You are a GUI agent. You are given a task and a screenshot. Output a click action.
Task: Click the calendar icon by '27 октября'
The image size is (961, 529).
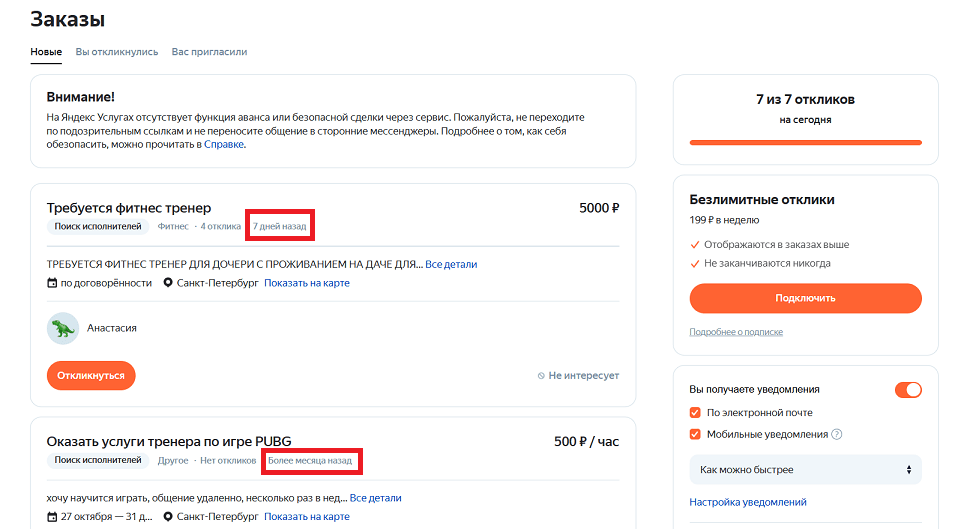(x=52, y=517)
